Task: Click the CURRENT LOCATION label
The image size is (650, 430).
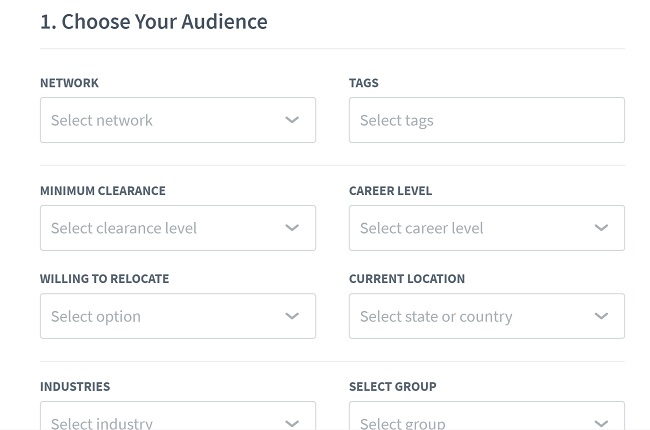Action: pos(407,279)
